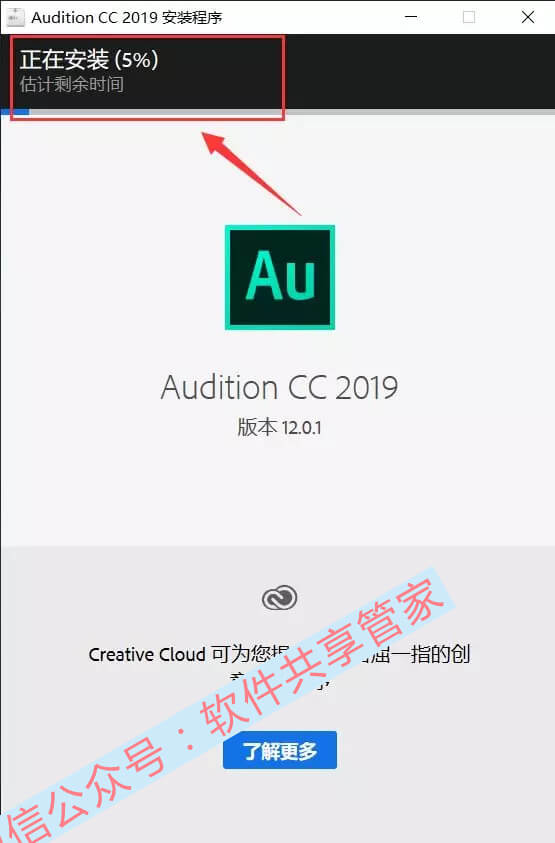Click the 版本 12.0.1 version text

tap(280, 428)
